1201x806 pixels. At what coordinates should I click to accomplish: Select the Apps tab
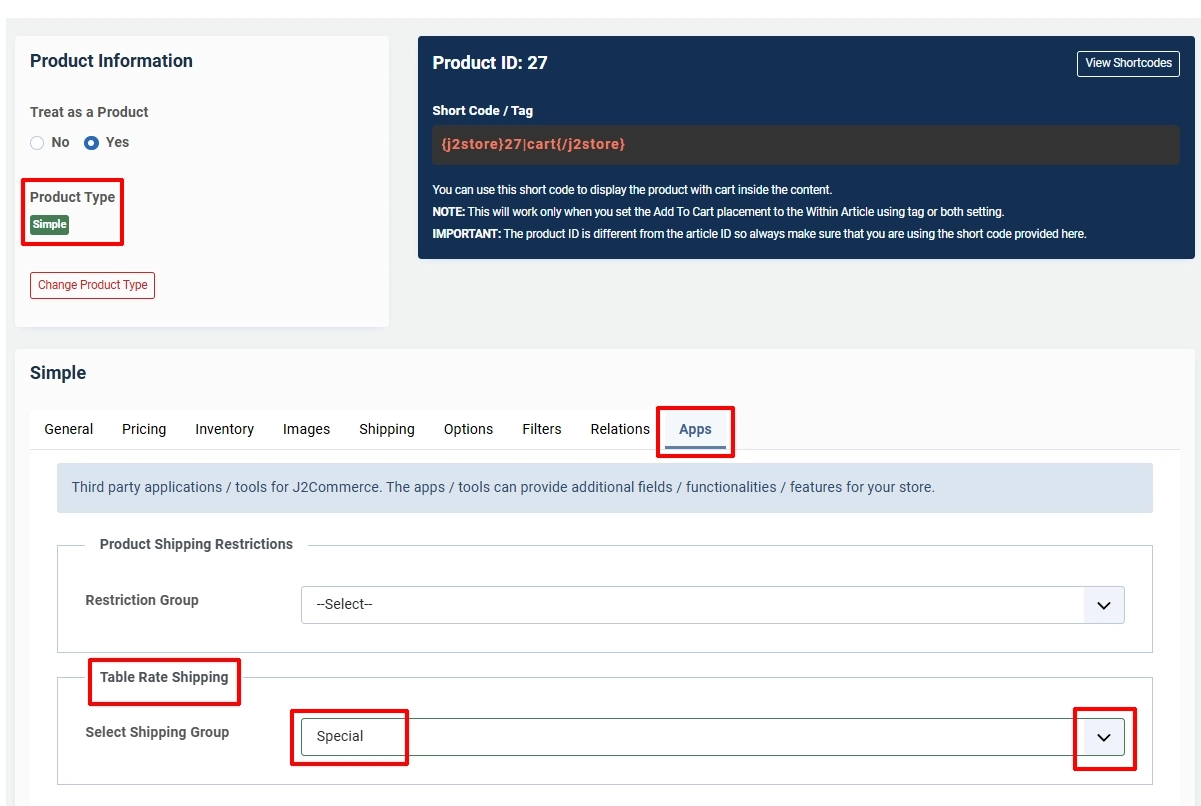coord(695,429)
